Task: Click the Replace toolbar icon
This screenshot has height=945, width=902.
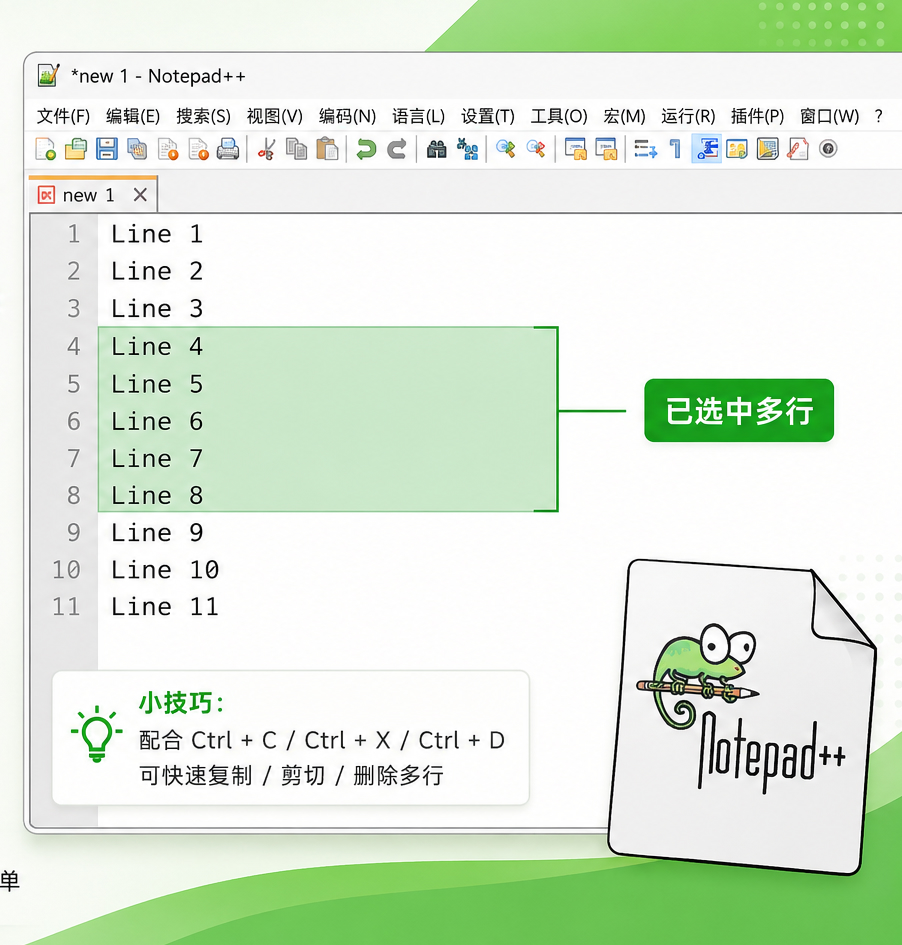Action: click(468, 149)
